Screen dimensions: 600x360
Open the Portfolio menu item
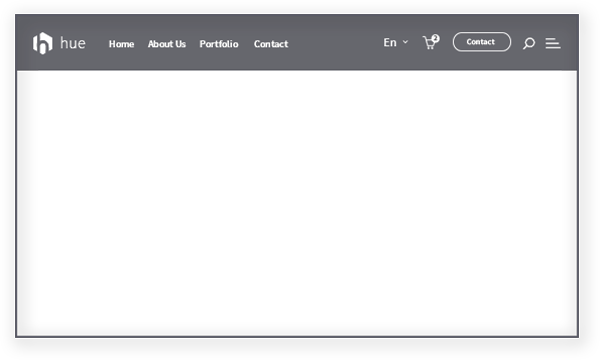pos(219,44)
